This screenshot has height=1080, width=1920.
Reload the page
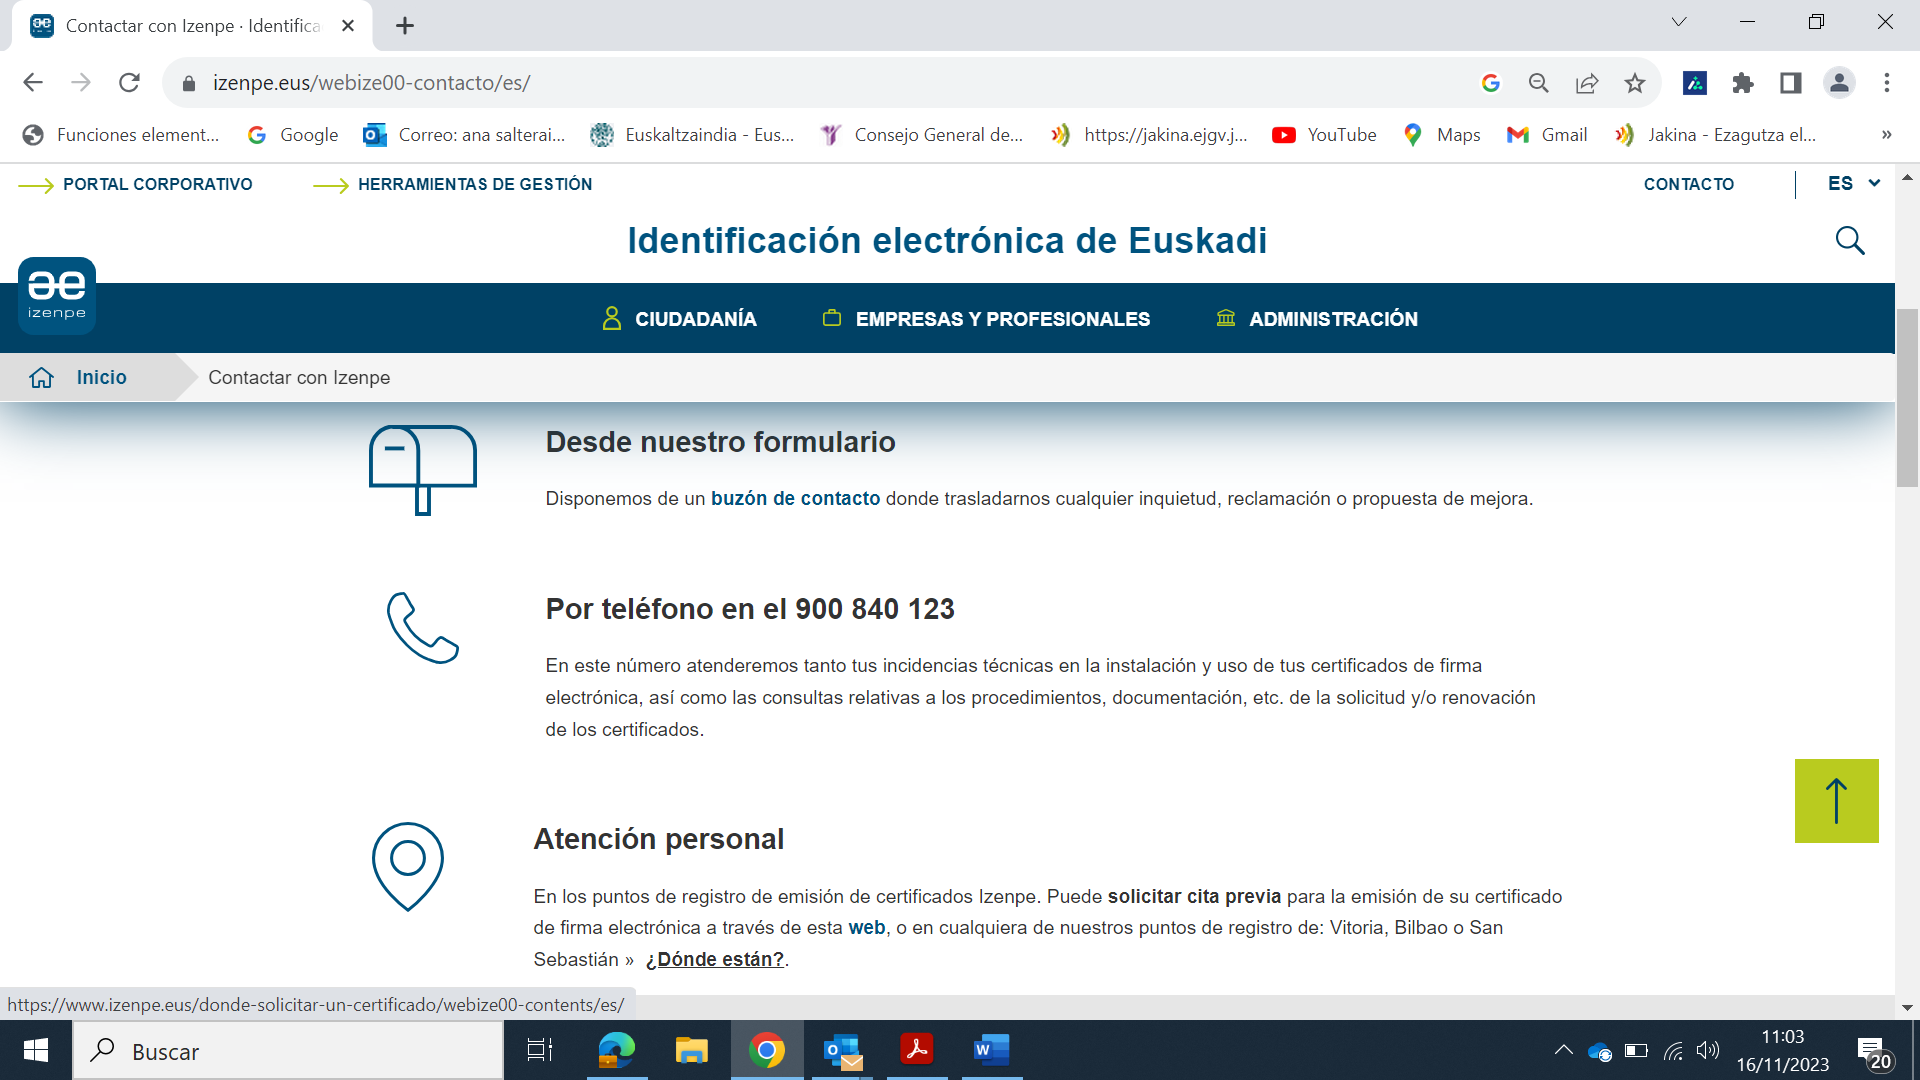point(129,83)
